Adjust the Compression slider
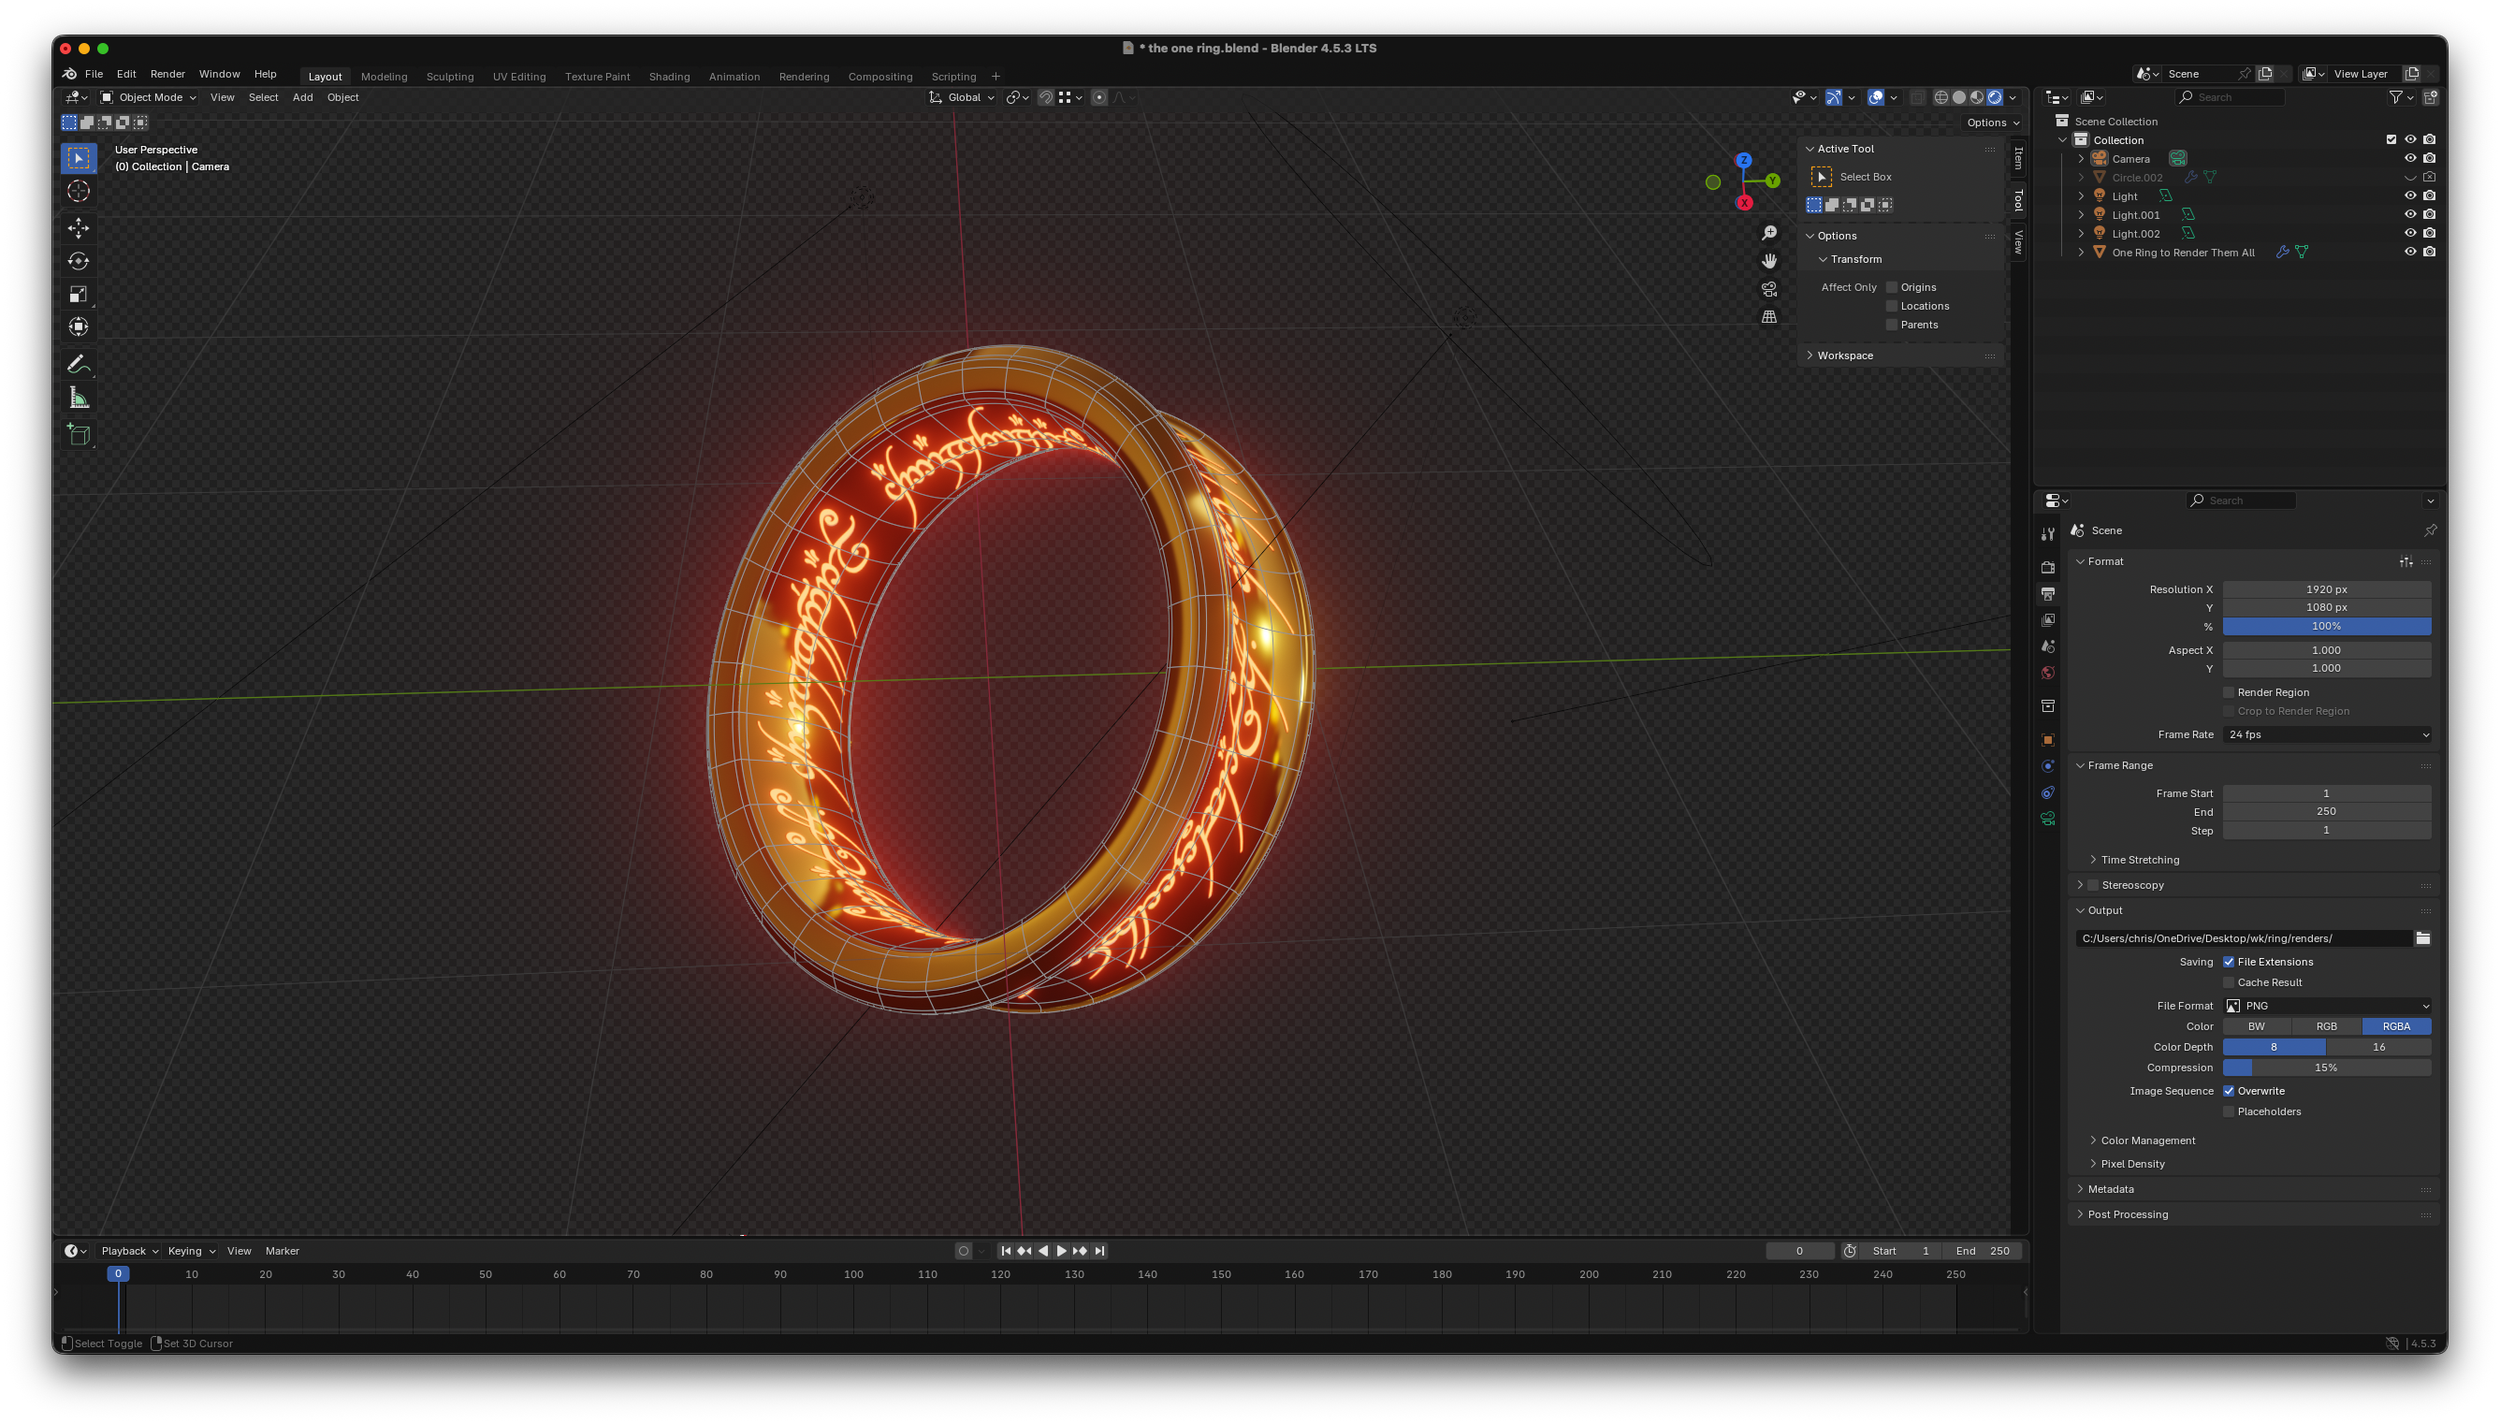 pos(2326,1068)
